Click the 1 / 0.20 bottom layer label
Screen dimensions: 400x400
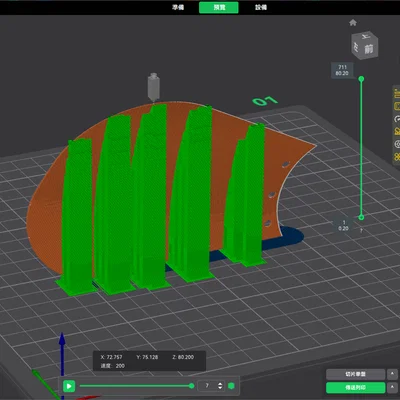click(344, 226)
